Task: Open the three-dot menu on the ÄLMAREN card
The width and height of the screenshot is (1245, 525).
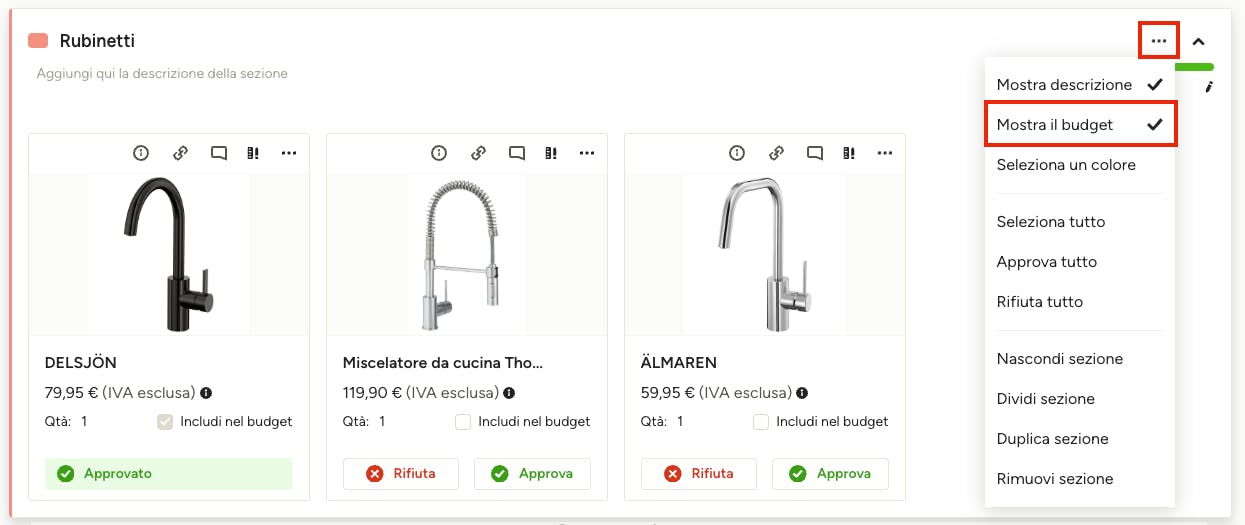Action: tap(884, 153)
